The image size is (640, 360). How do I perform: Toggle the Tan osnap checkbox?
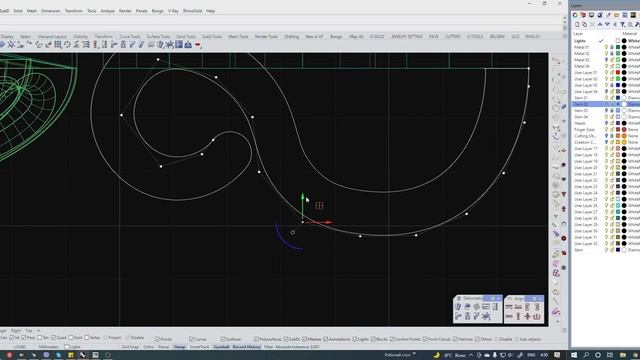click(40, 338)
